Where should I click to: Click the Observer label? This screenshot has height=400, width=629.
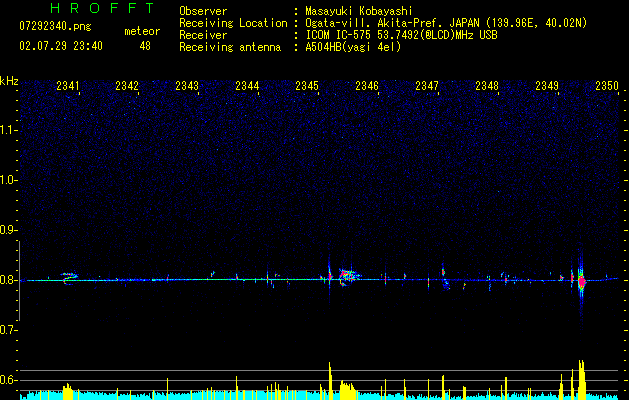pyautogui.click(x=203, y=11)
